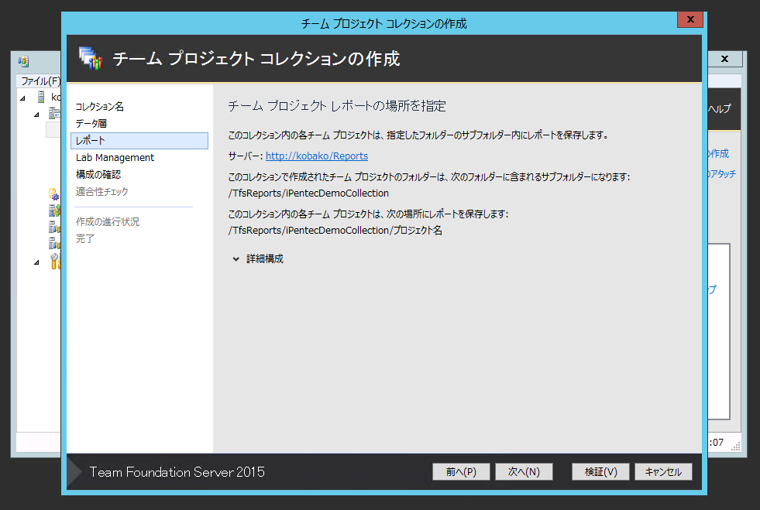Click the ヘルプ link in background window
Viewport: 760px width, 510px height.
coord(719,109)
